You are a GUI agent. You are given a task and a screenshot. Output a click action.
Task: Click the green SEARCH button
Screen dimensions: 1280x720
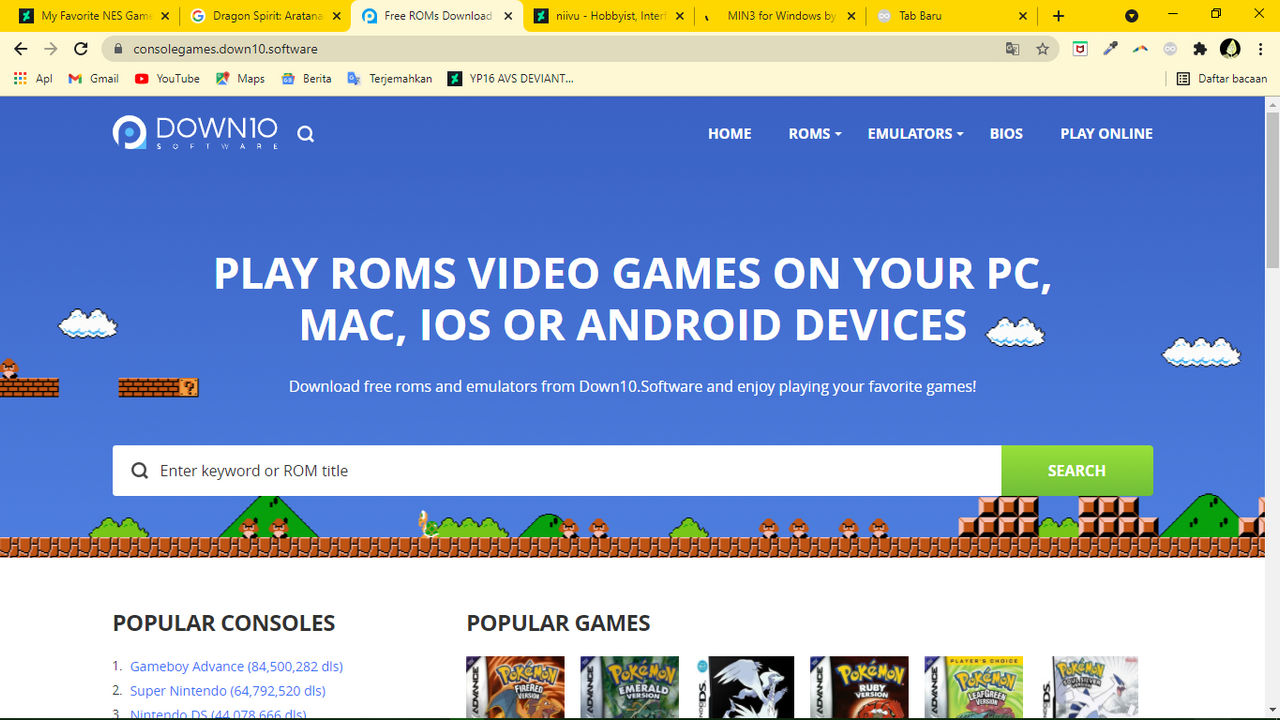point(1077,470)
